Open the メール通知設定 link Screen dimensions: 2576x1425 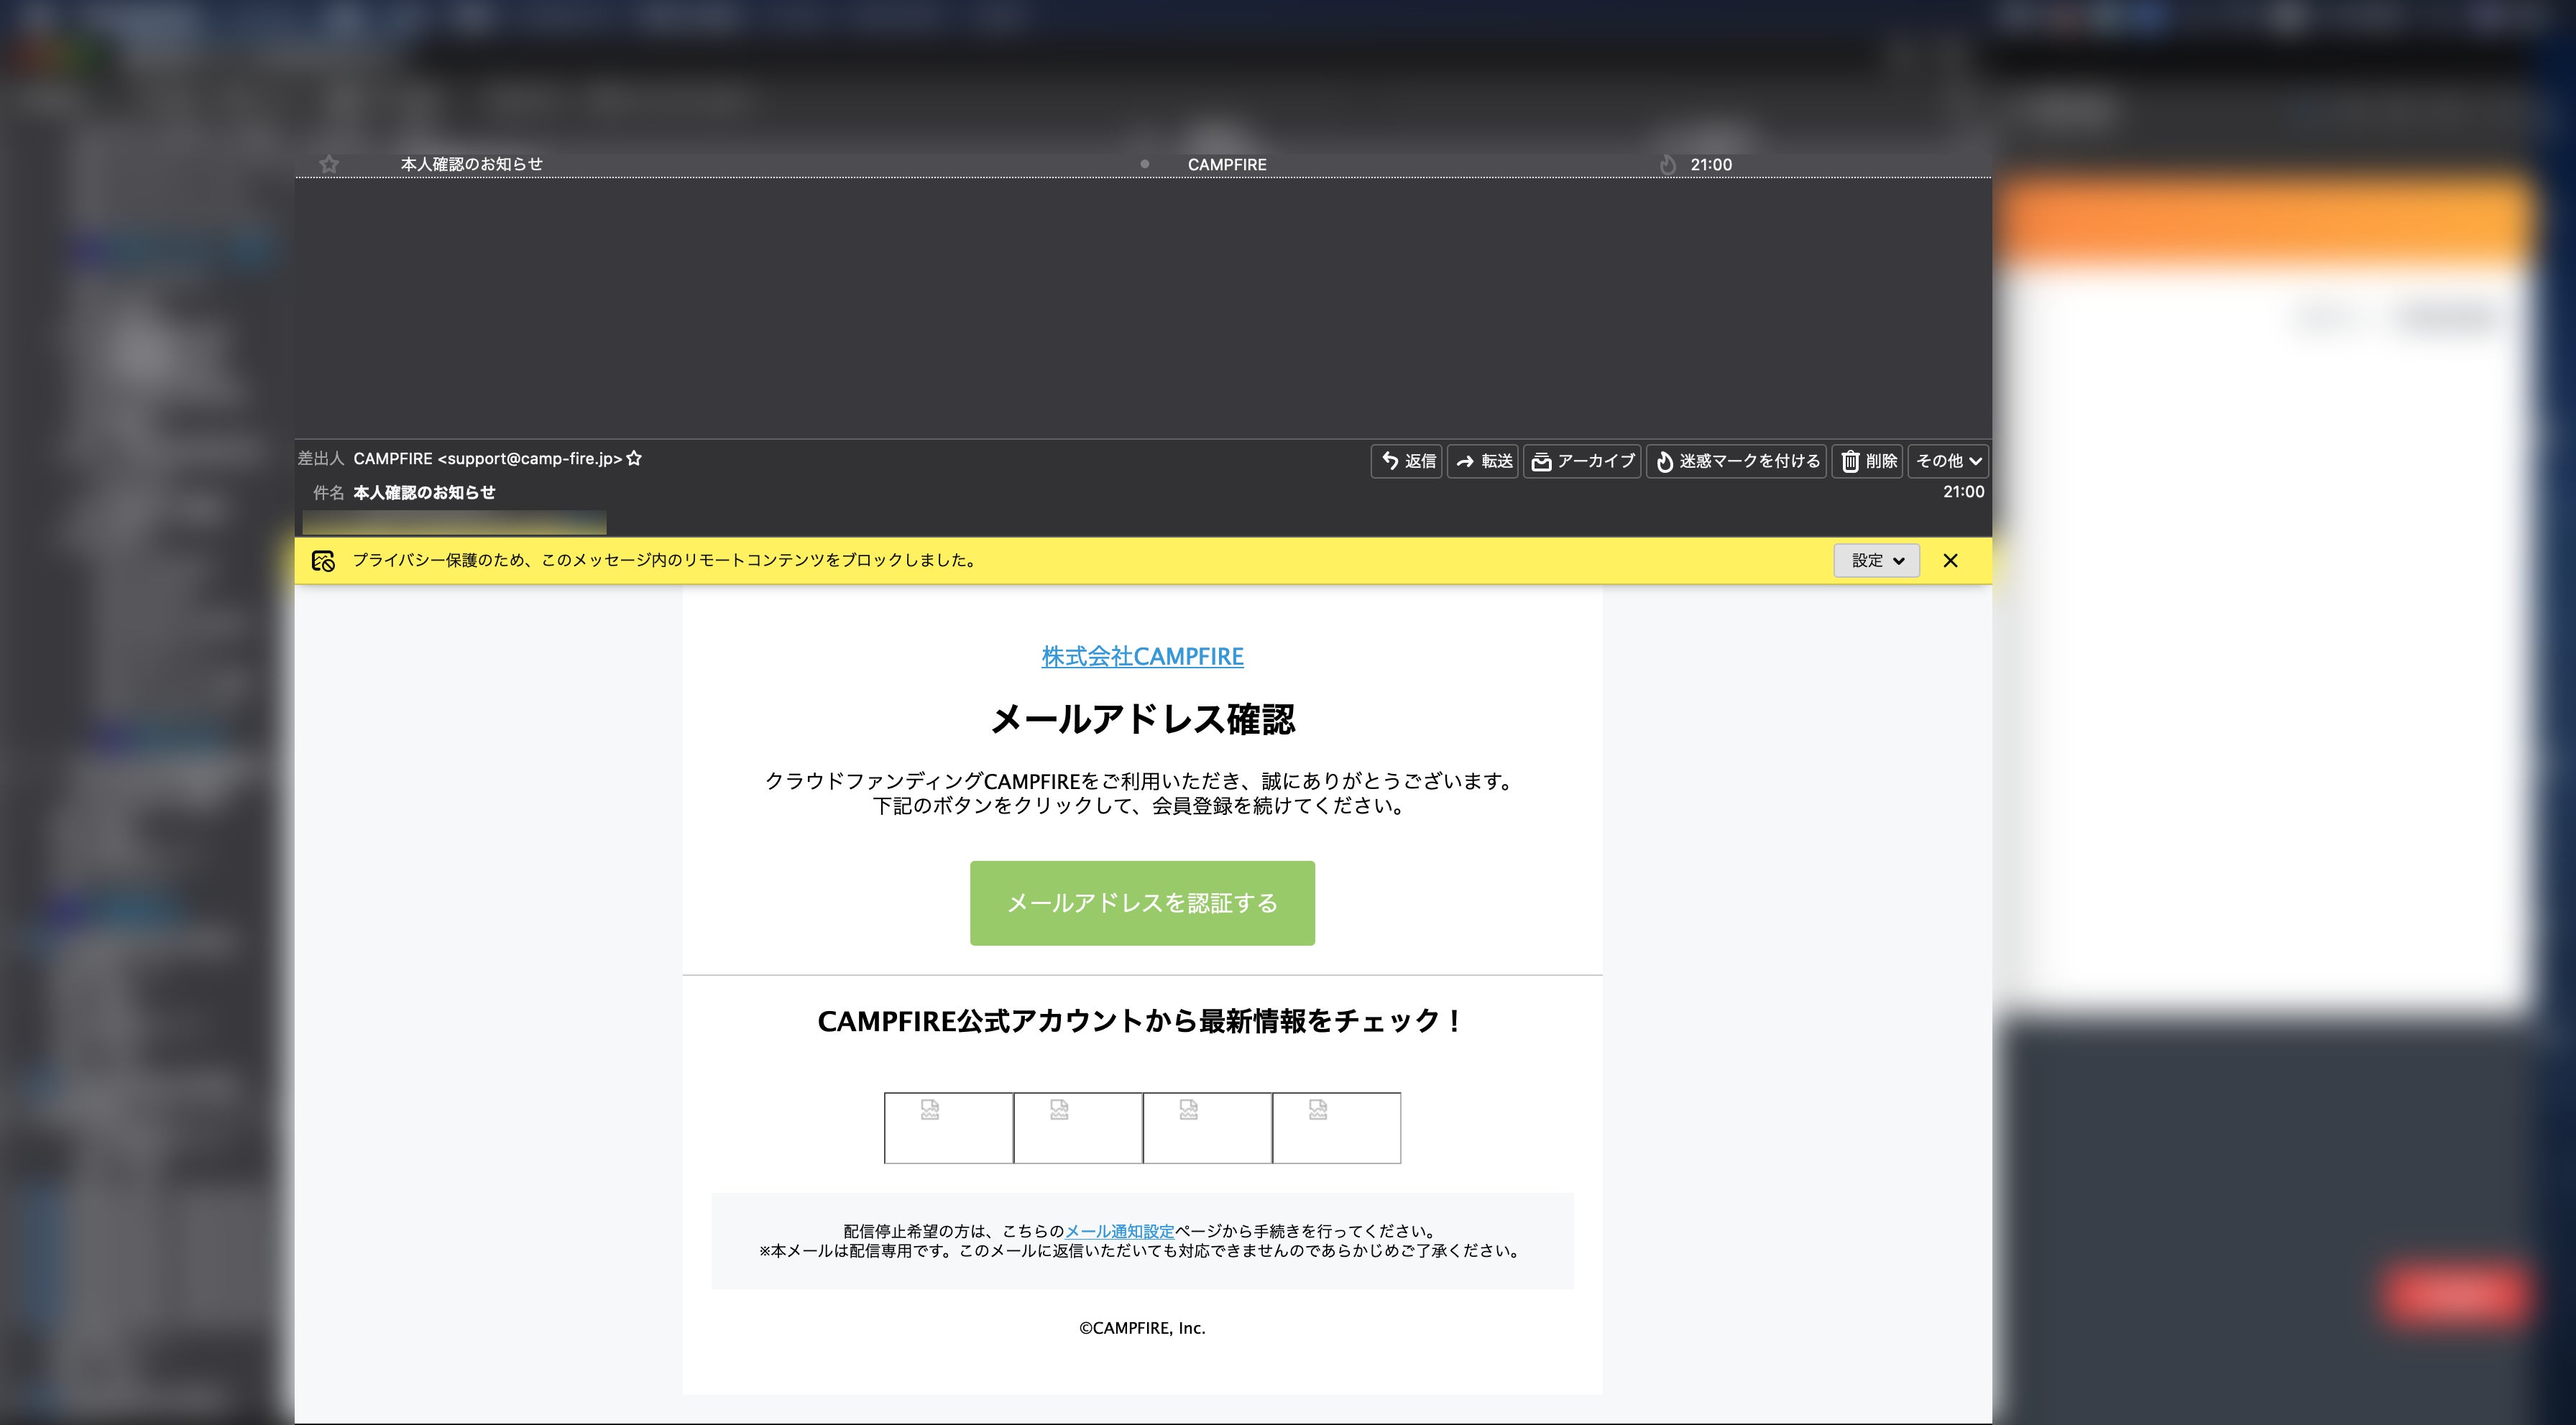click(1119, 1232)
